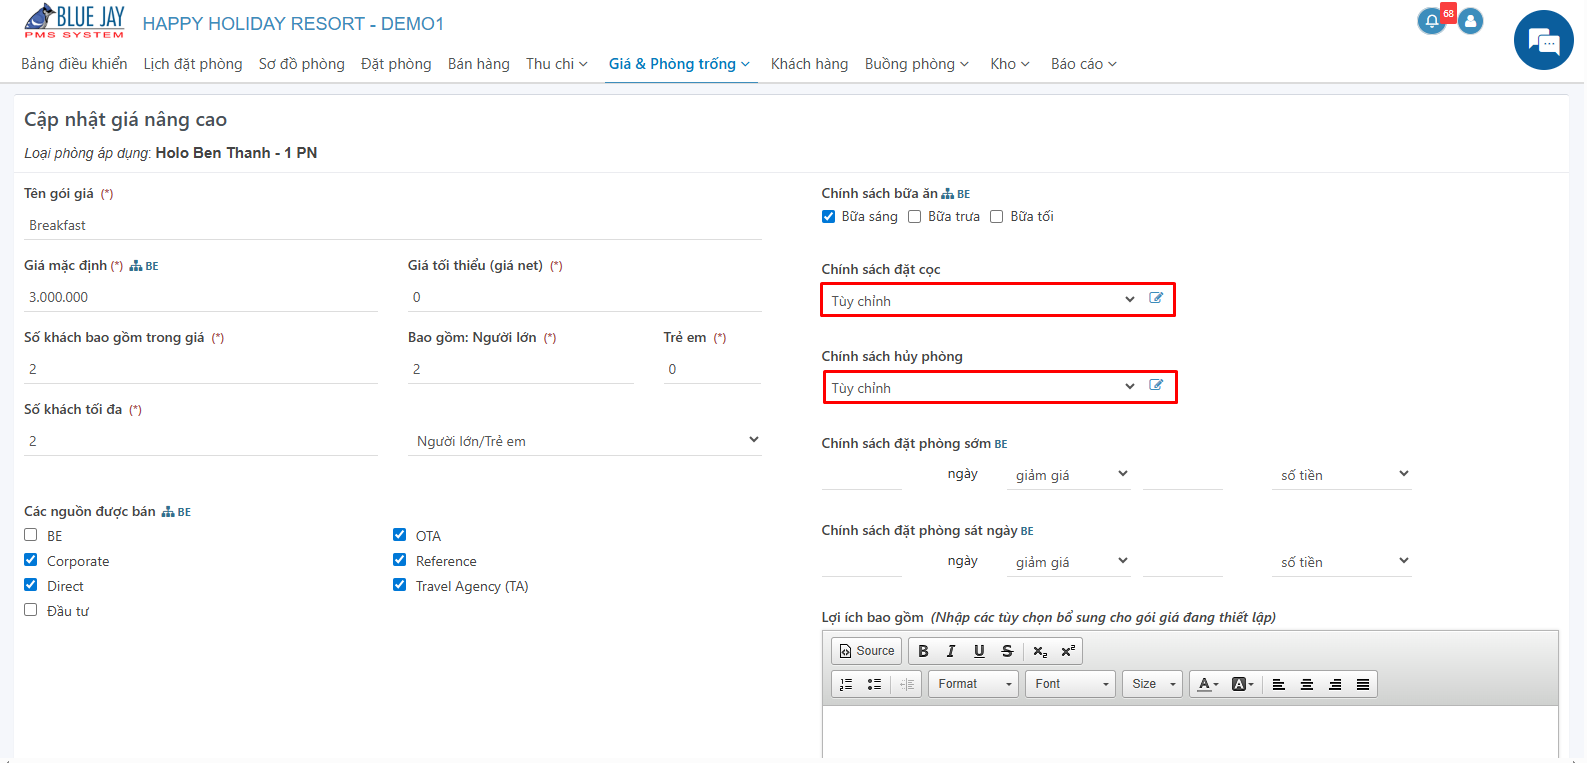The width and height of the screenshot is (1587, 763).
Task: Toggle the OTA source checkbox
Action: 399,535
